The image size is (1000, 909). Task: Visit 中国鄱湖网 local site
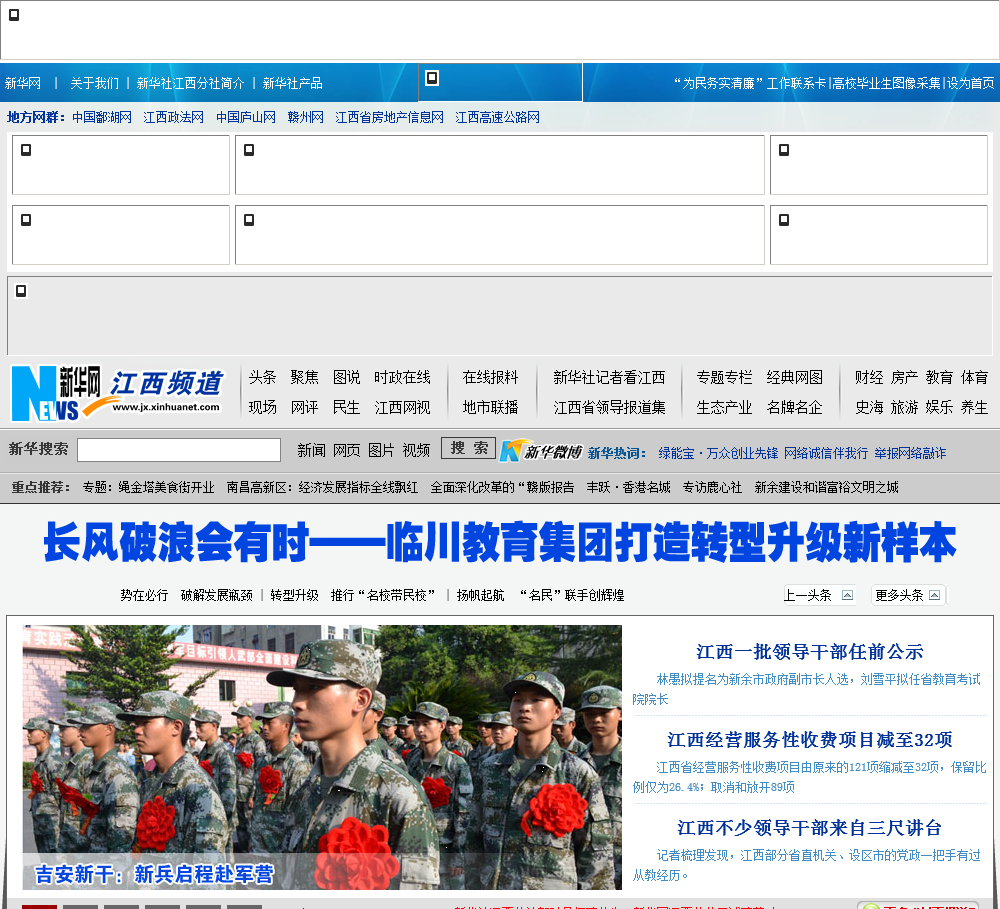[101, 117]
